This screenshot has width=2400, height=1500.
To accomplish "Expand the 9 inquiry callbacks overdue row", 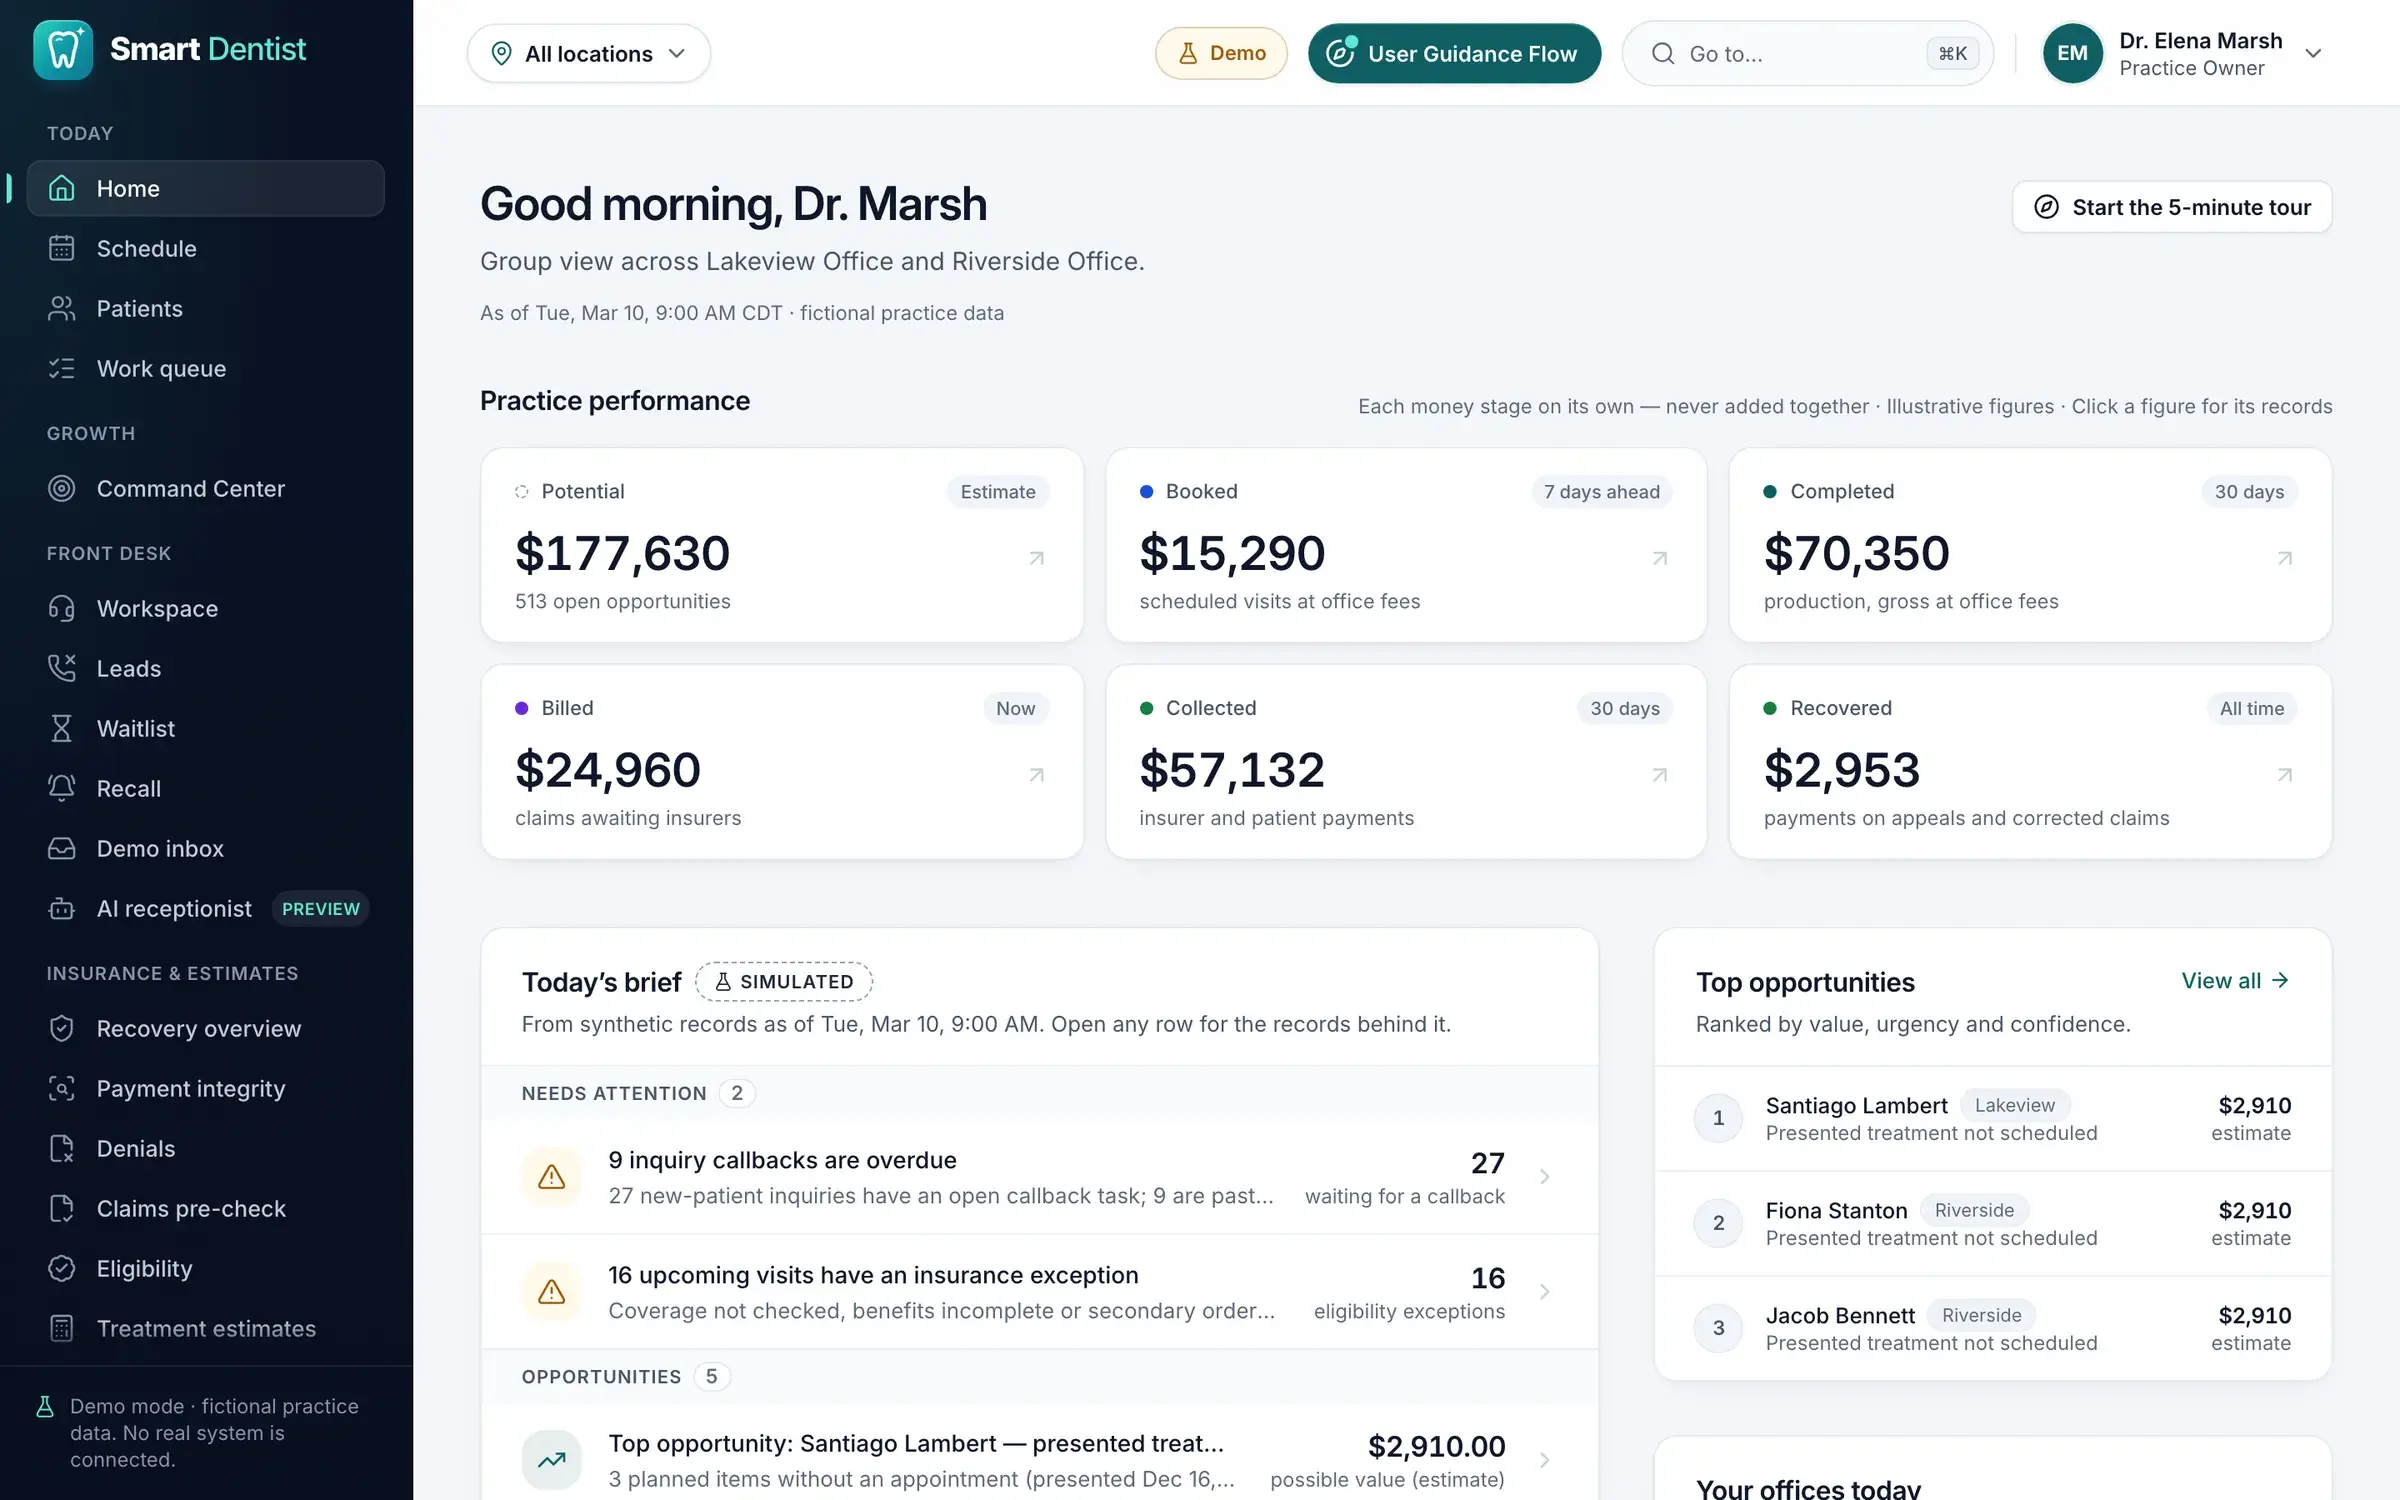I will pos(1040,1177).
